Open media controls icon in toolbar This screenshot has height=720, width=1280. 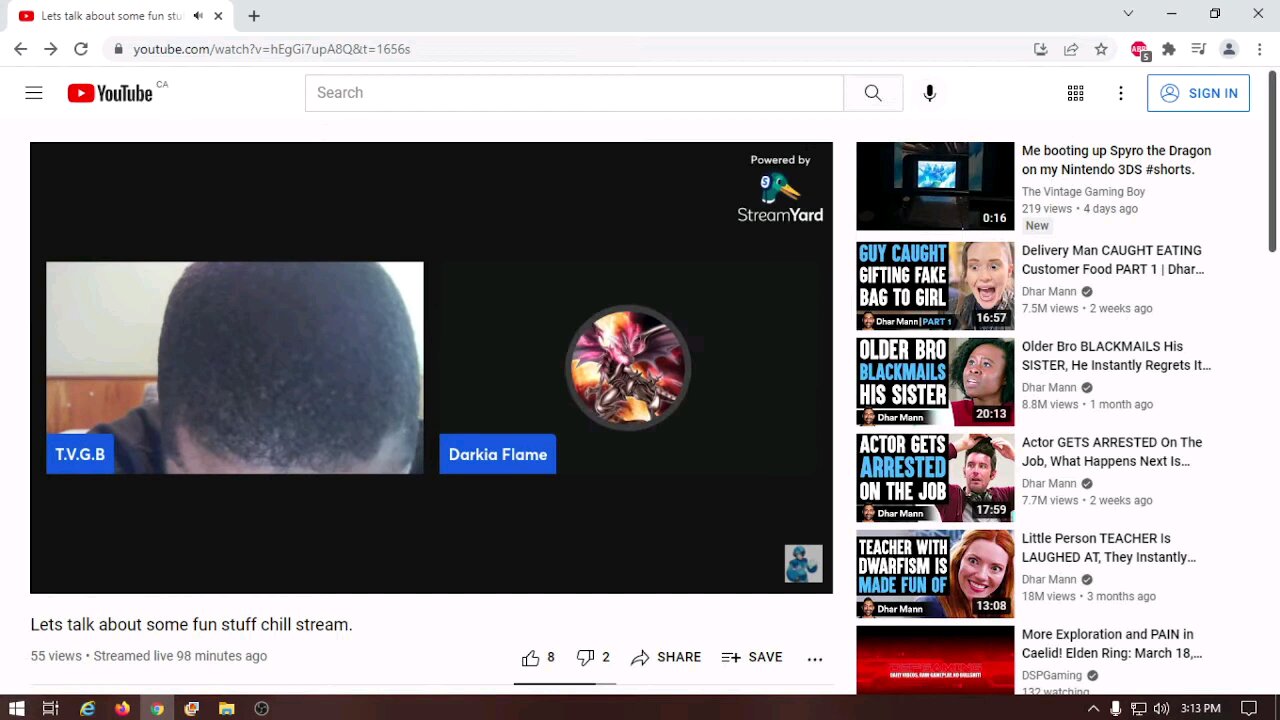1199,49
